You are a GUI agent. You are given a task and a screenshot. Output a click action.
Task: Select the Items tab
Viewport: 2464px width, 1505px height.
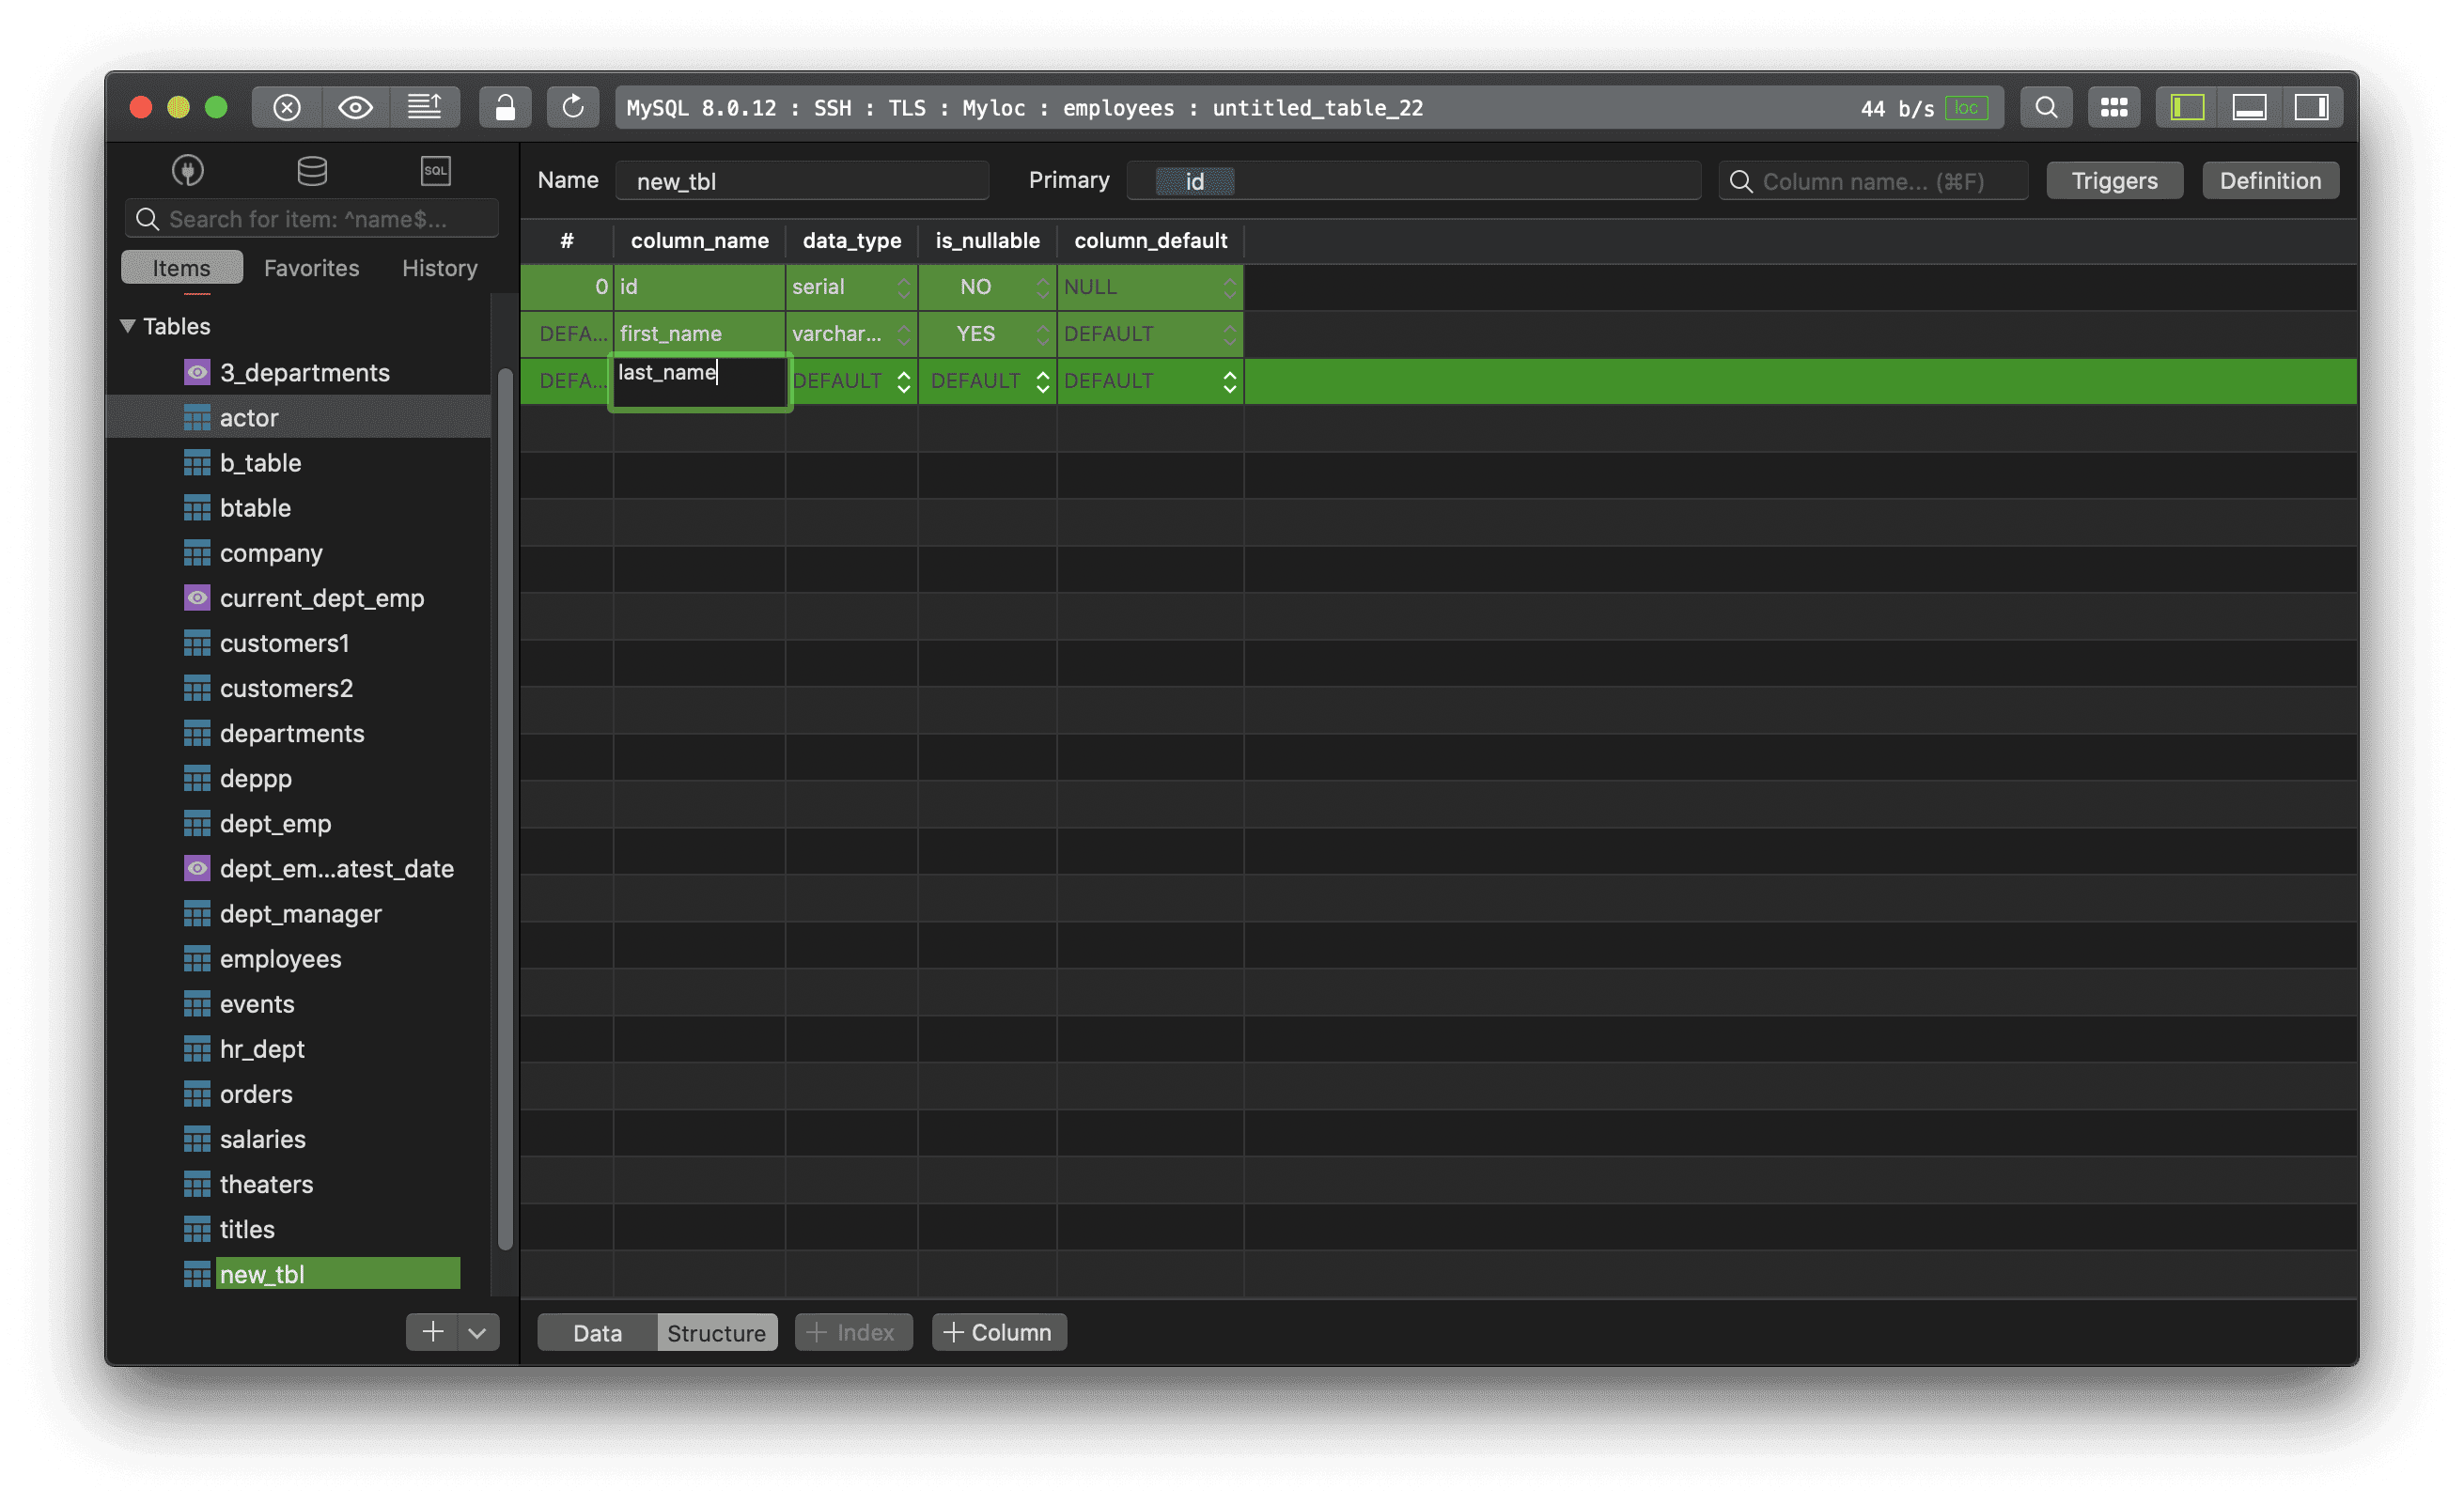pyautogui.click(x=182, y=268)
